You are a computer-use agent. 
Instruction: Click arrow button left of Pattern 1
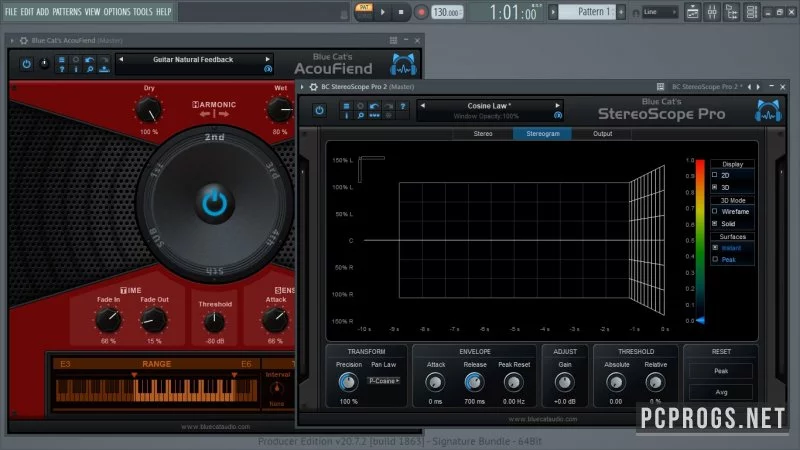click(x=553, y=11)
